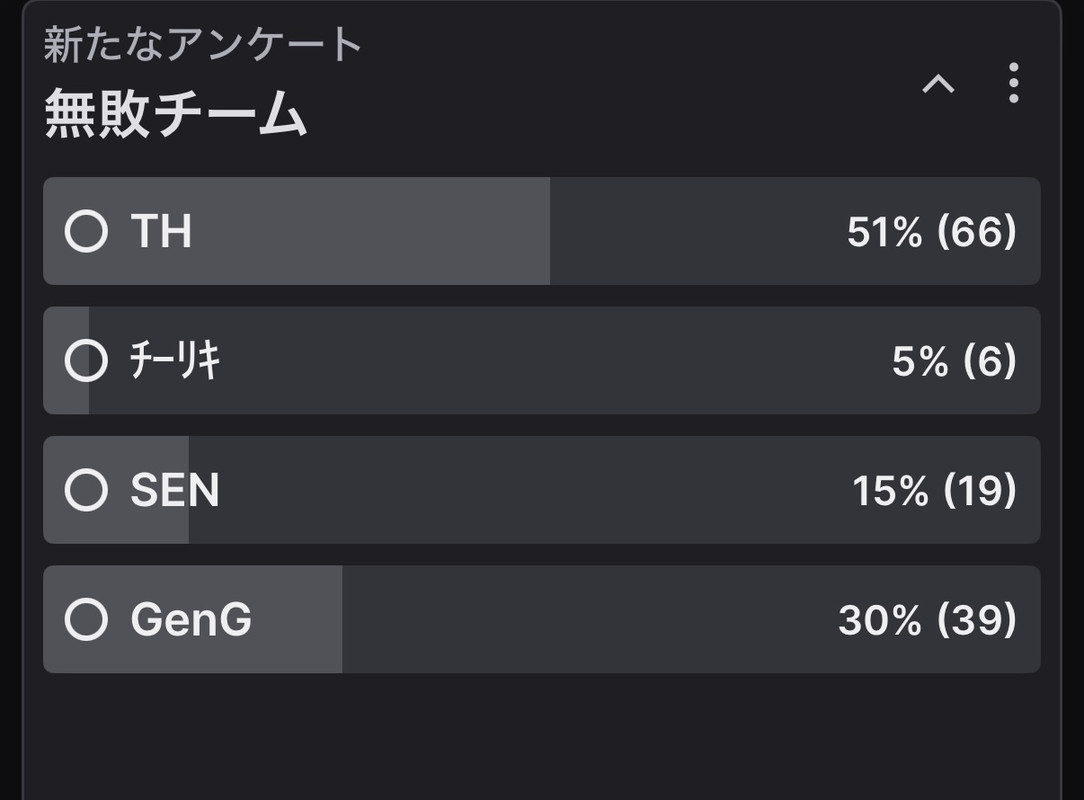Select the SEN radio button
Viewport: 1084px width, 800px height.
tap(86, 490)
